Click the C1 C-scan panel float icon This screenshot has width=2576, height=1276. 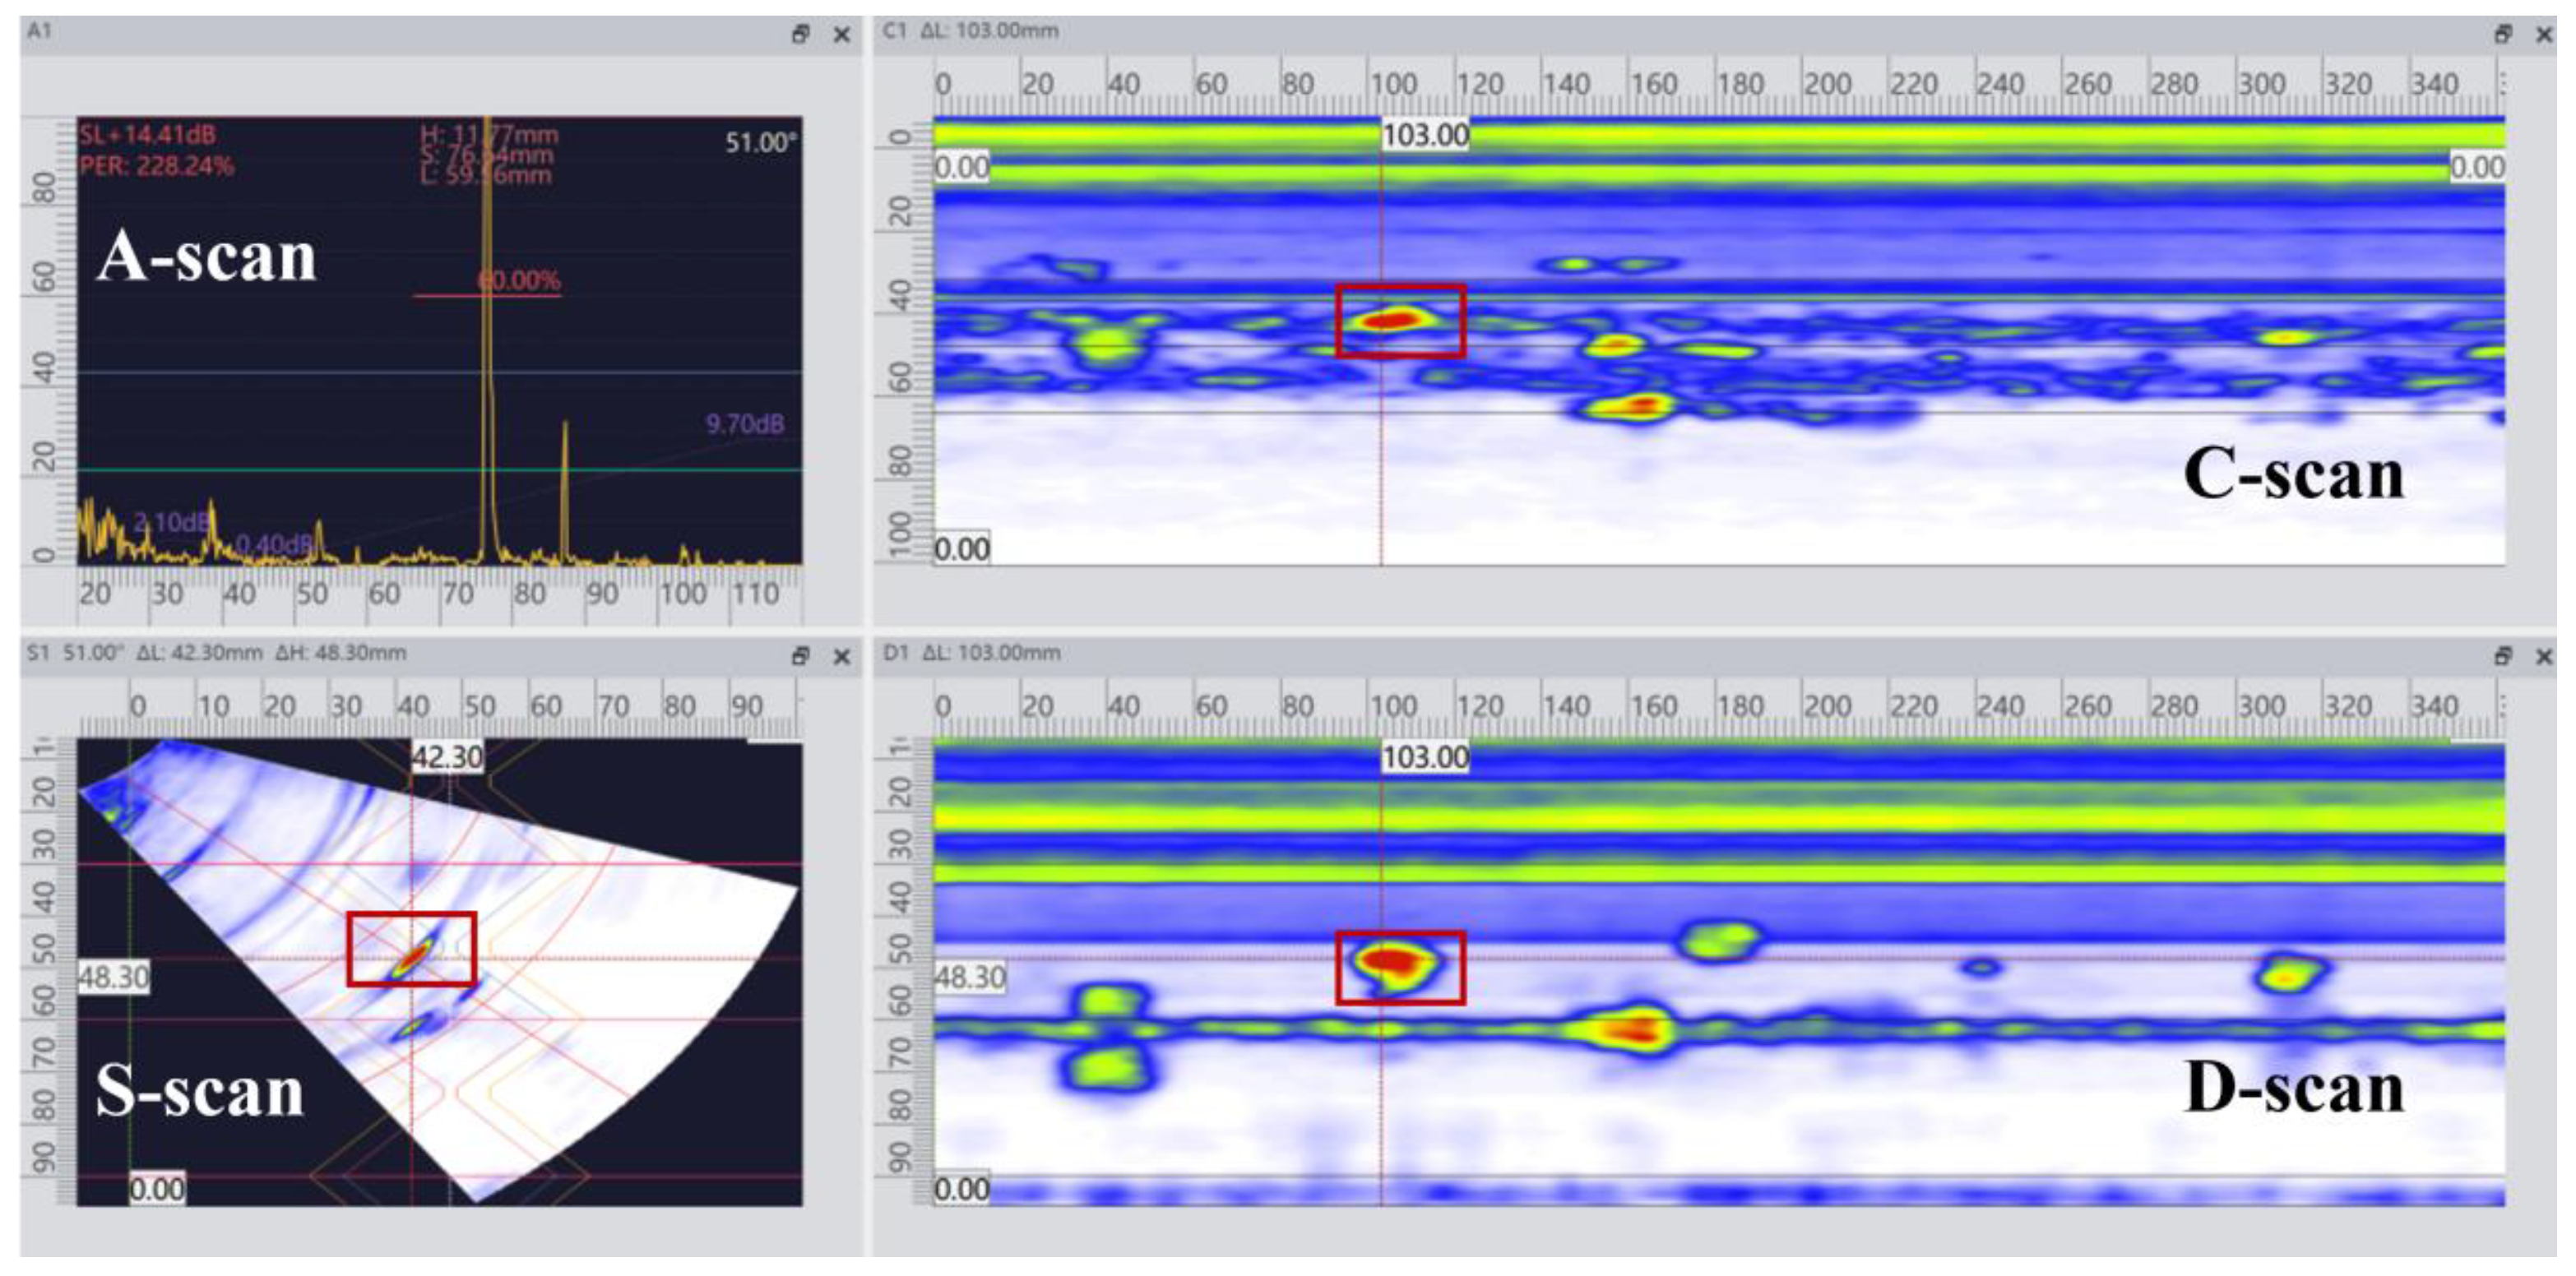click(2502, 35)
